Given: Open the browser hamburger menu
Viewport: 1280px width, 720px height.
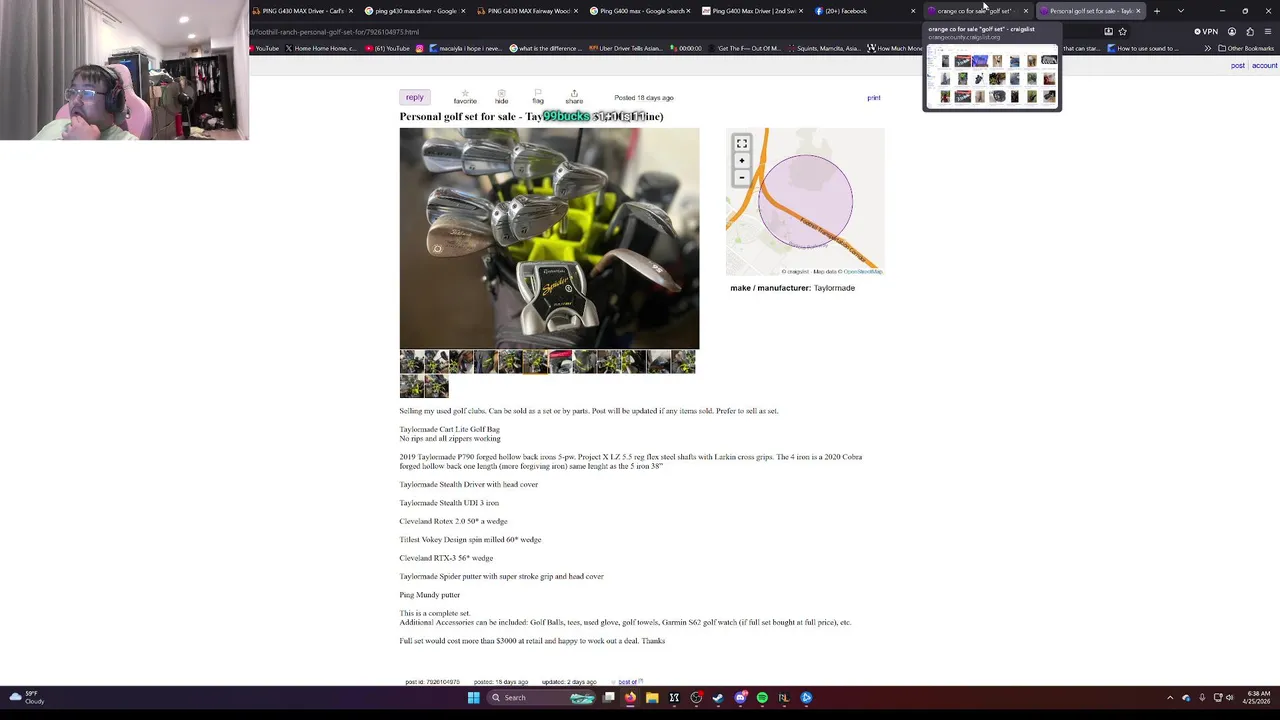Looking at the screenshot, I should point(1268,32).
